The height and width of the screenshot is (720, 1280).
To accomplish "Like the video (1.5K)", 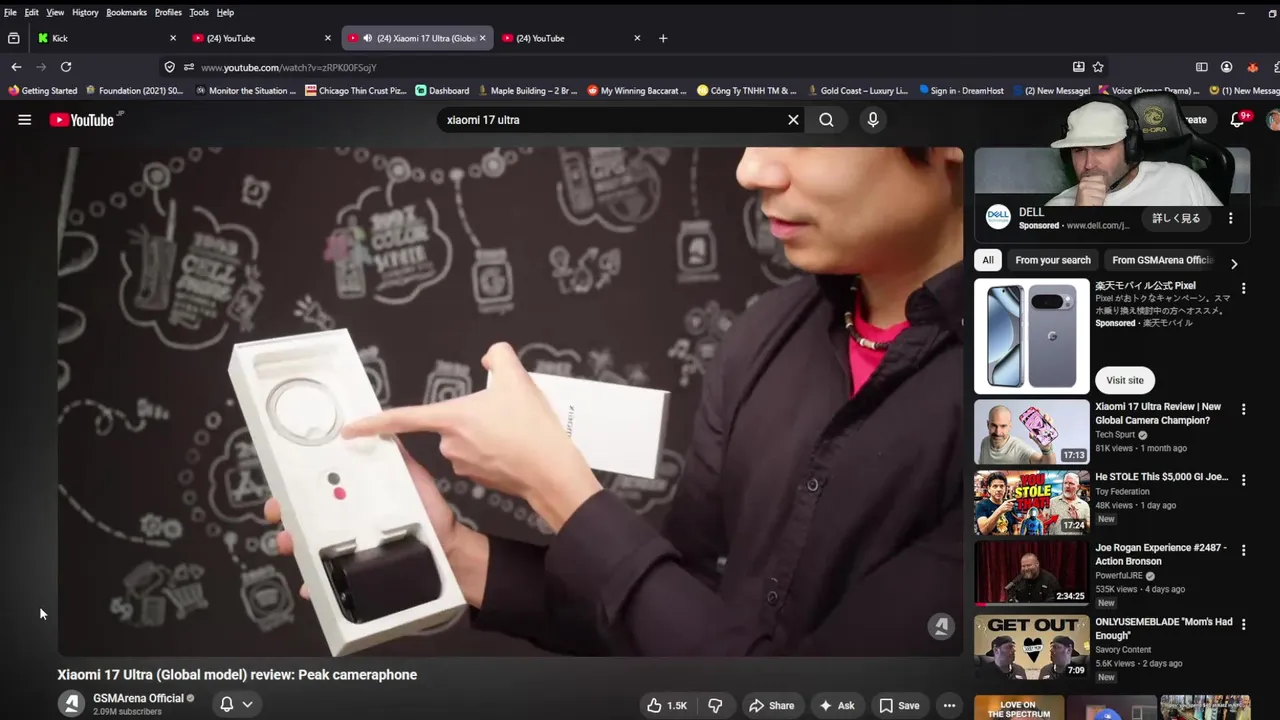I will [666, 705].
